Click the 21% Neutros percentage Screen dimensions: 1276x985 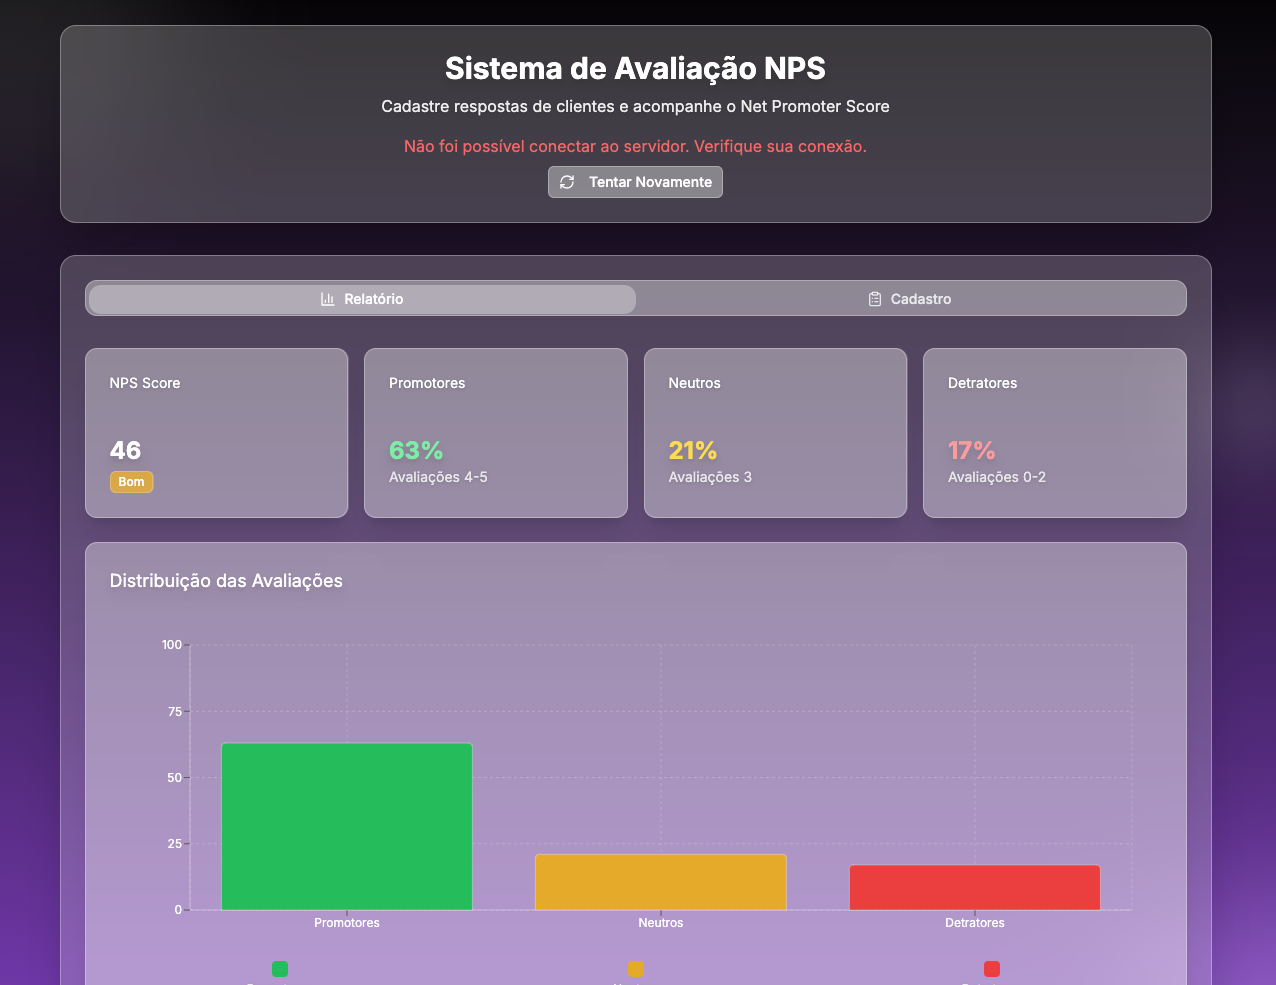click(x=693, y=450)
